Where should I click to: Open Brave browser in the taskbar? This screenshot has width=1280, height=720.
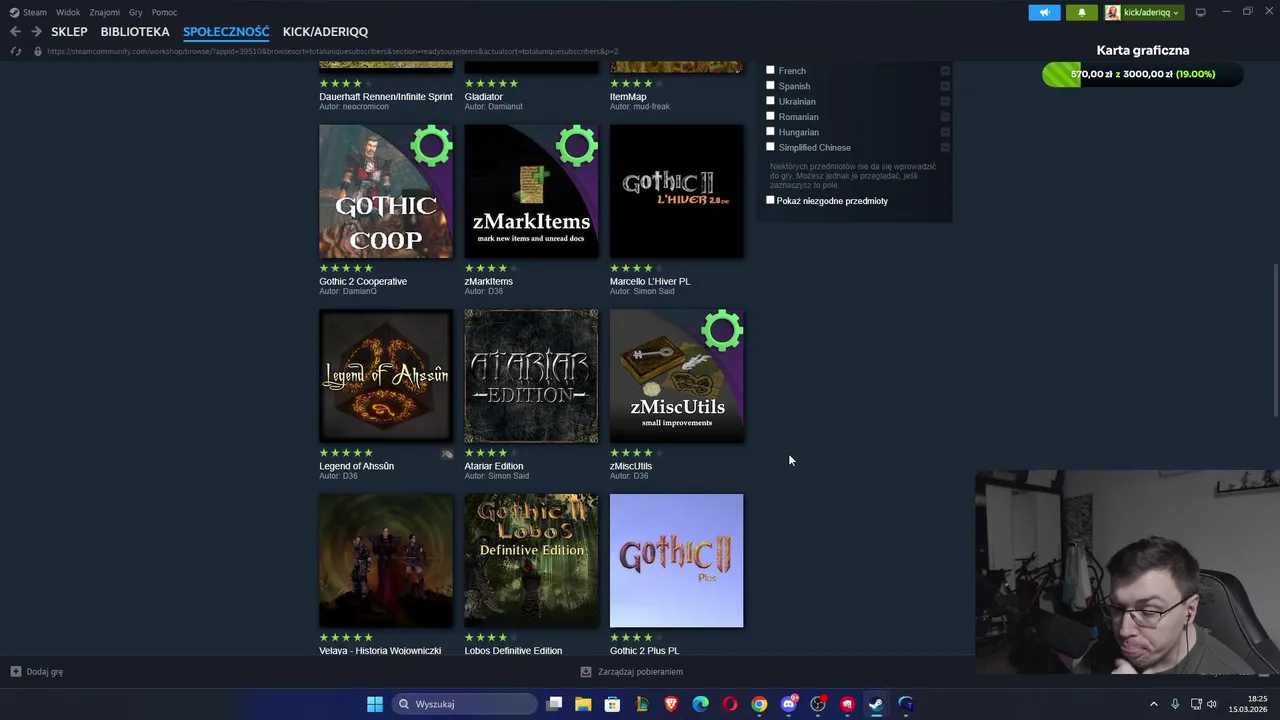(671, 704)
